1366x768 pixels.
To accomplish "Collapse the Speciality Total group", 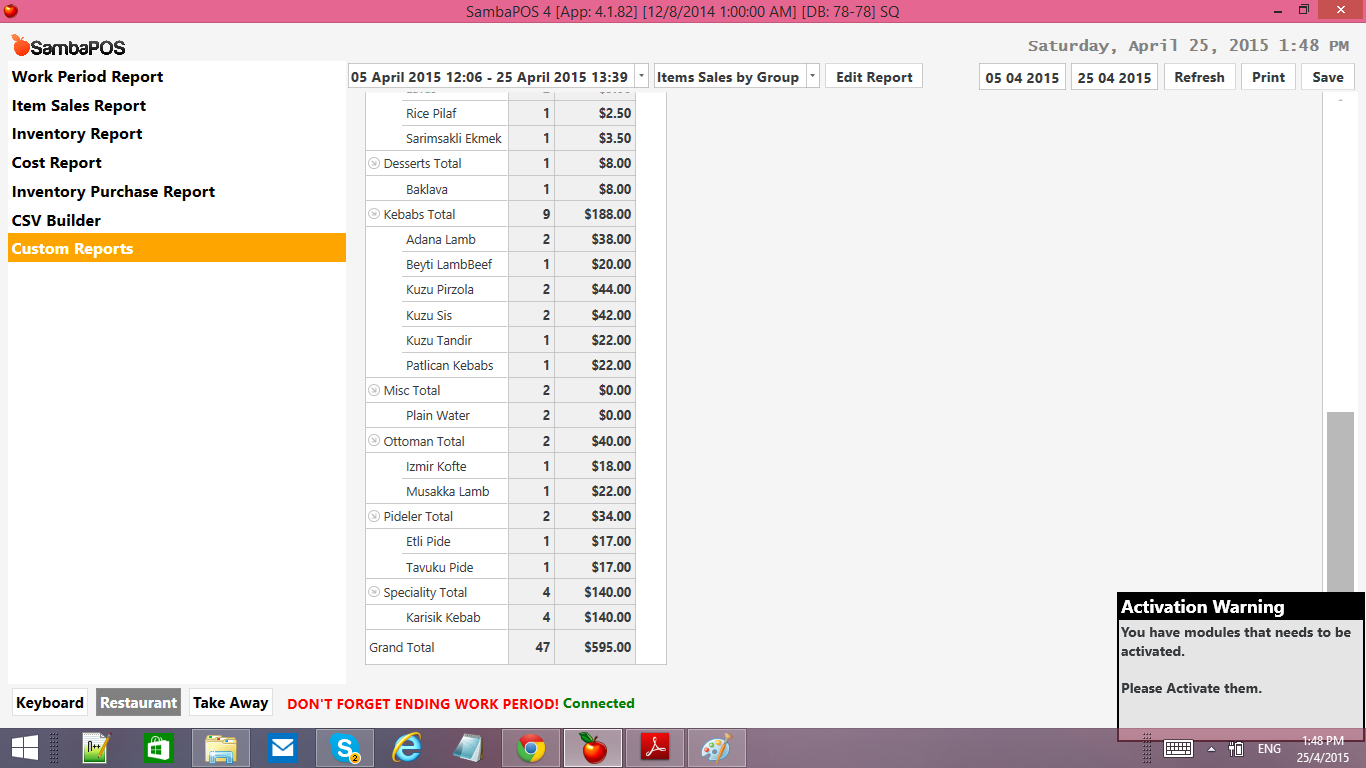I will (375, 591).
